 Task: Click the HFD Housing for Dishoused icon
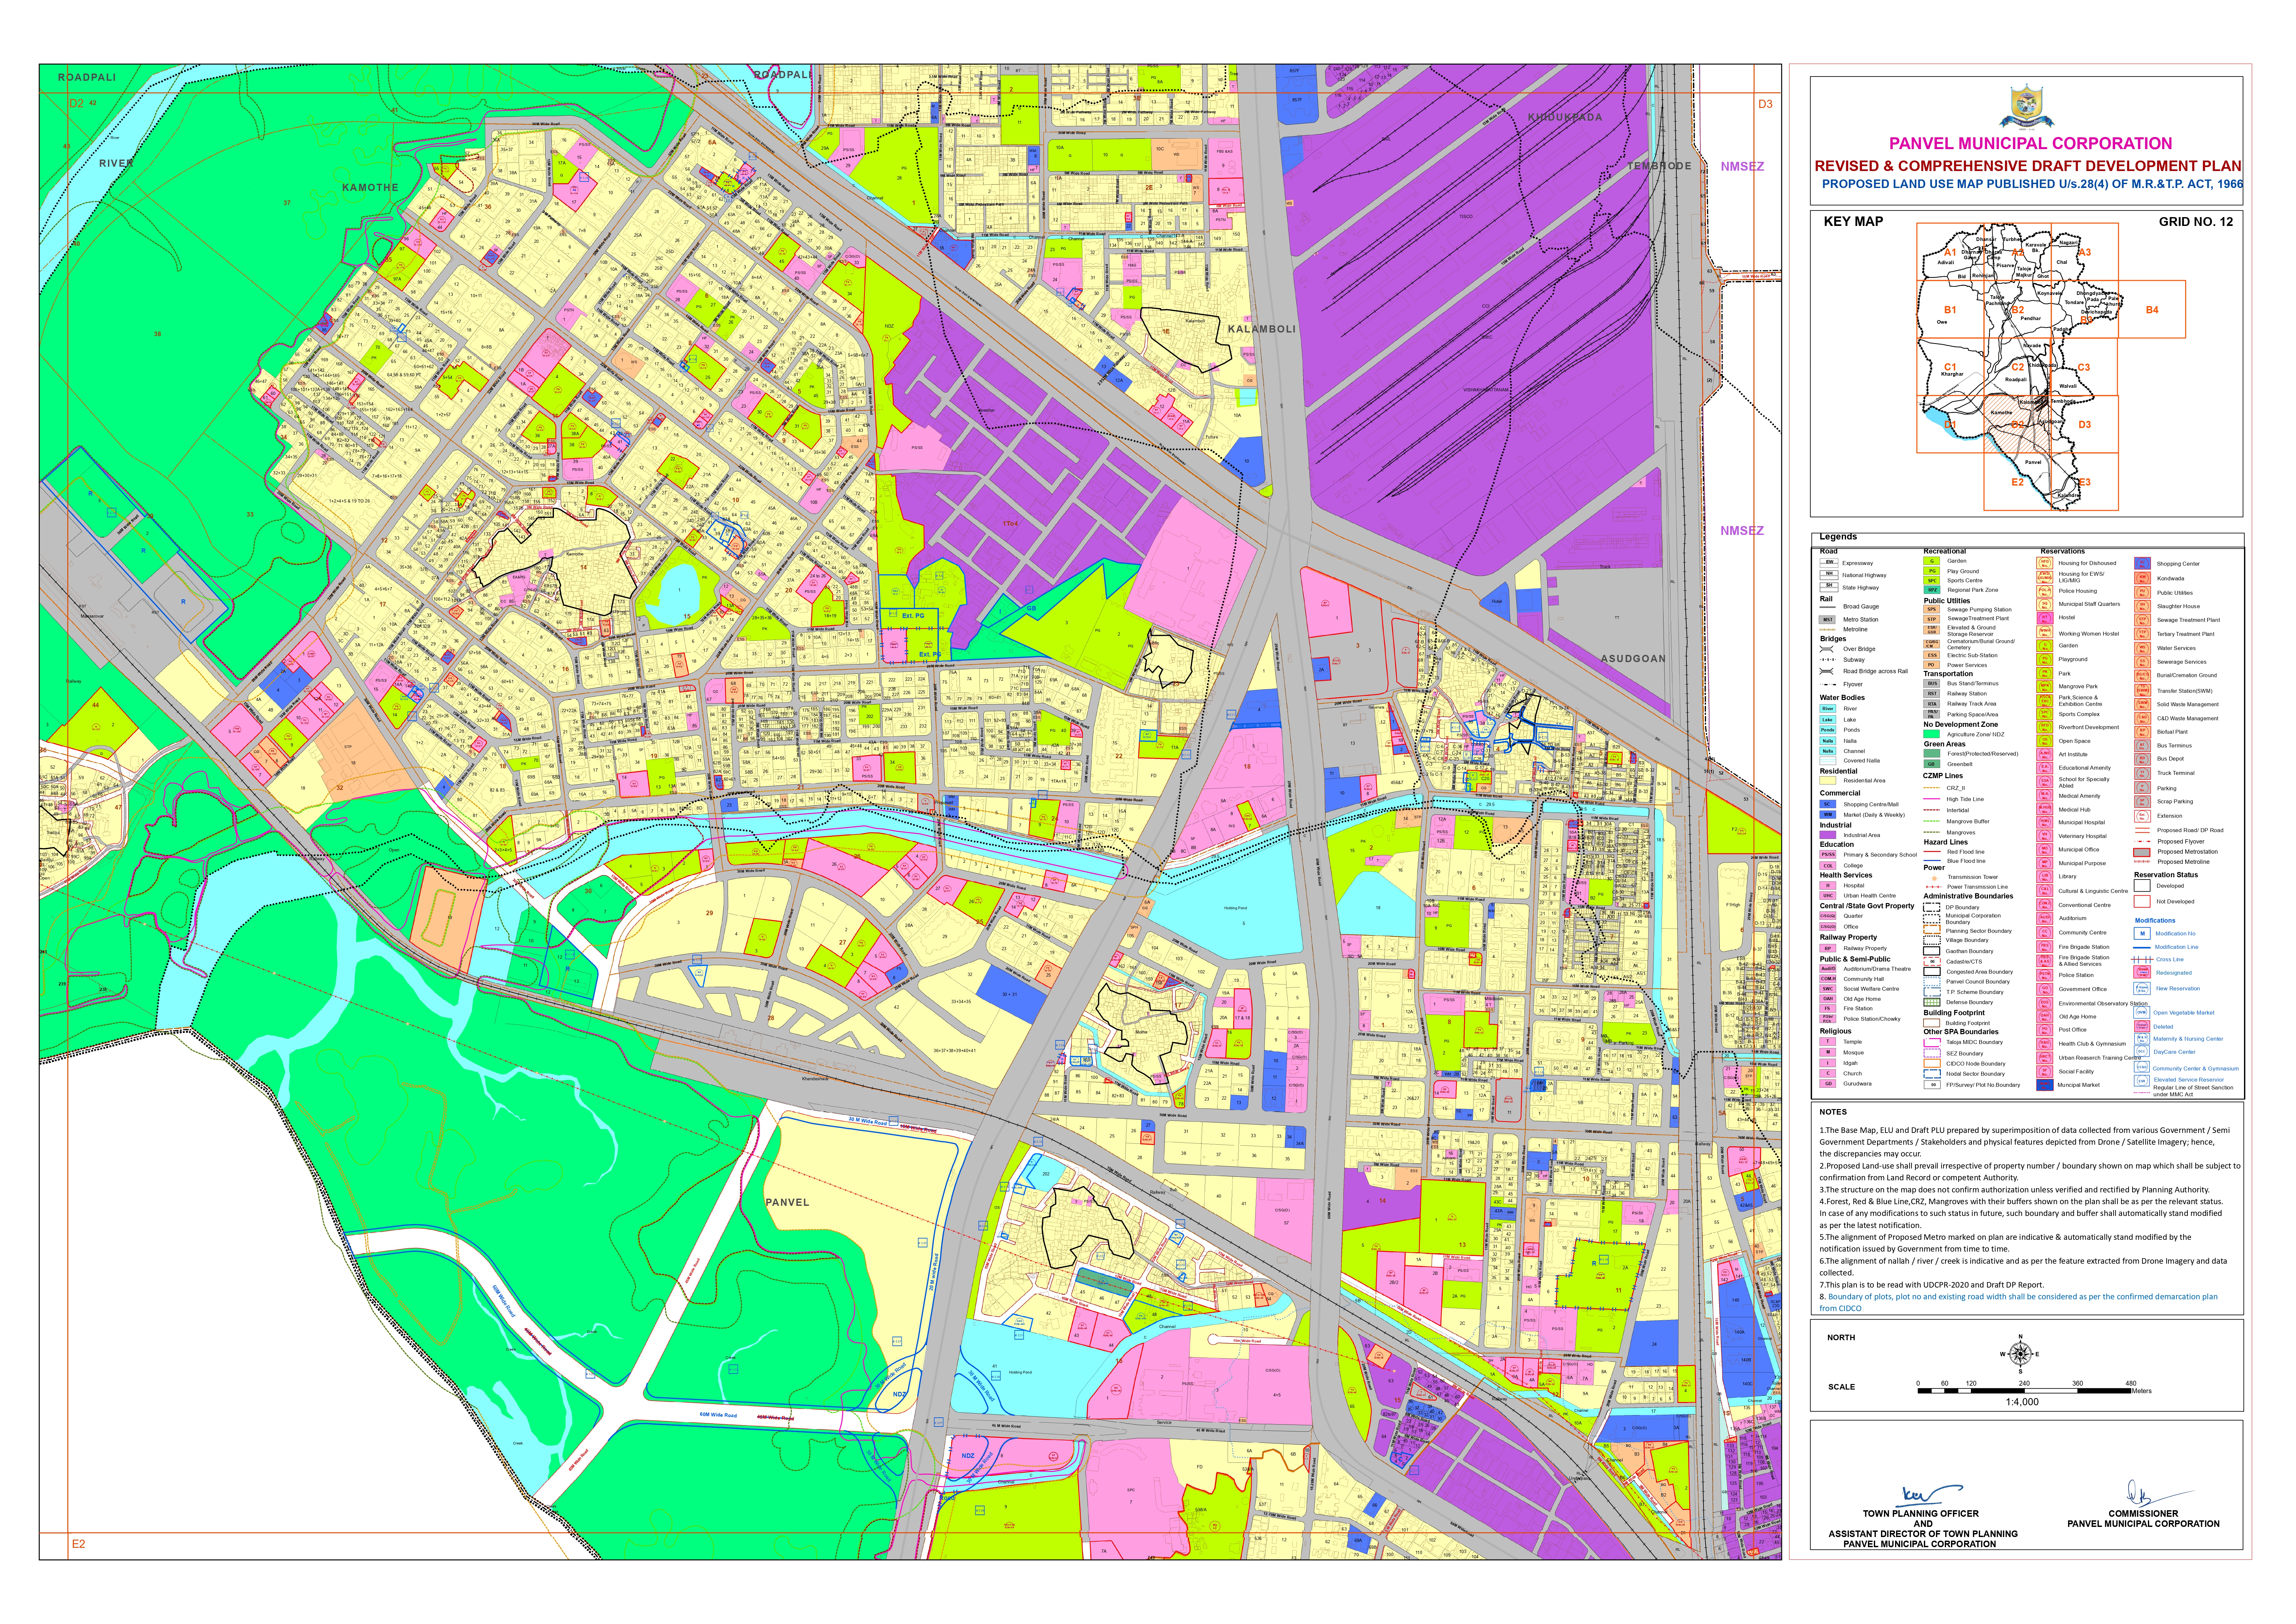coord(2045,563)
